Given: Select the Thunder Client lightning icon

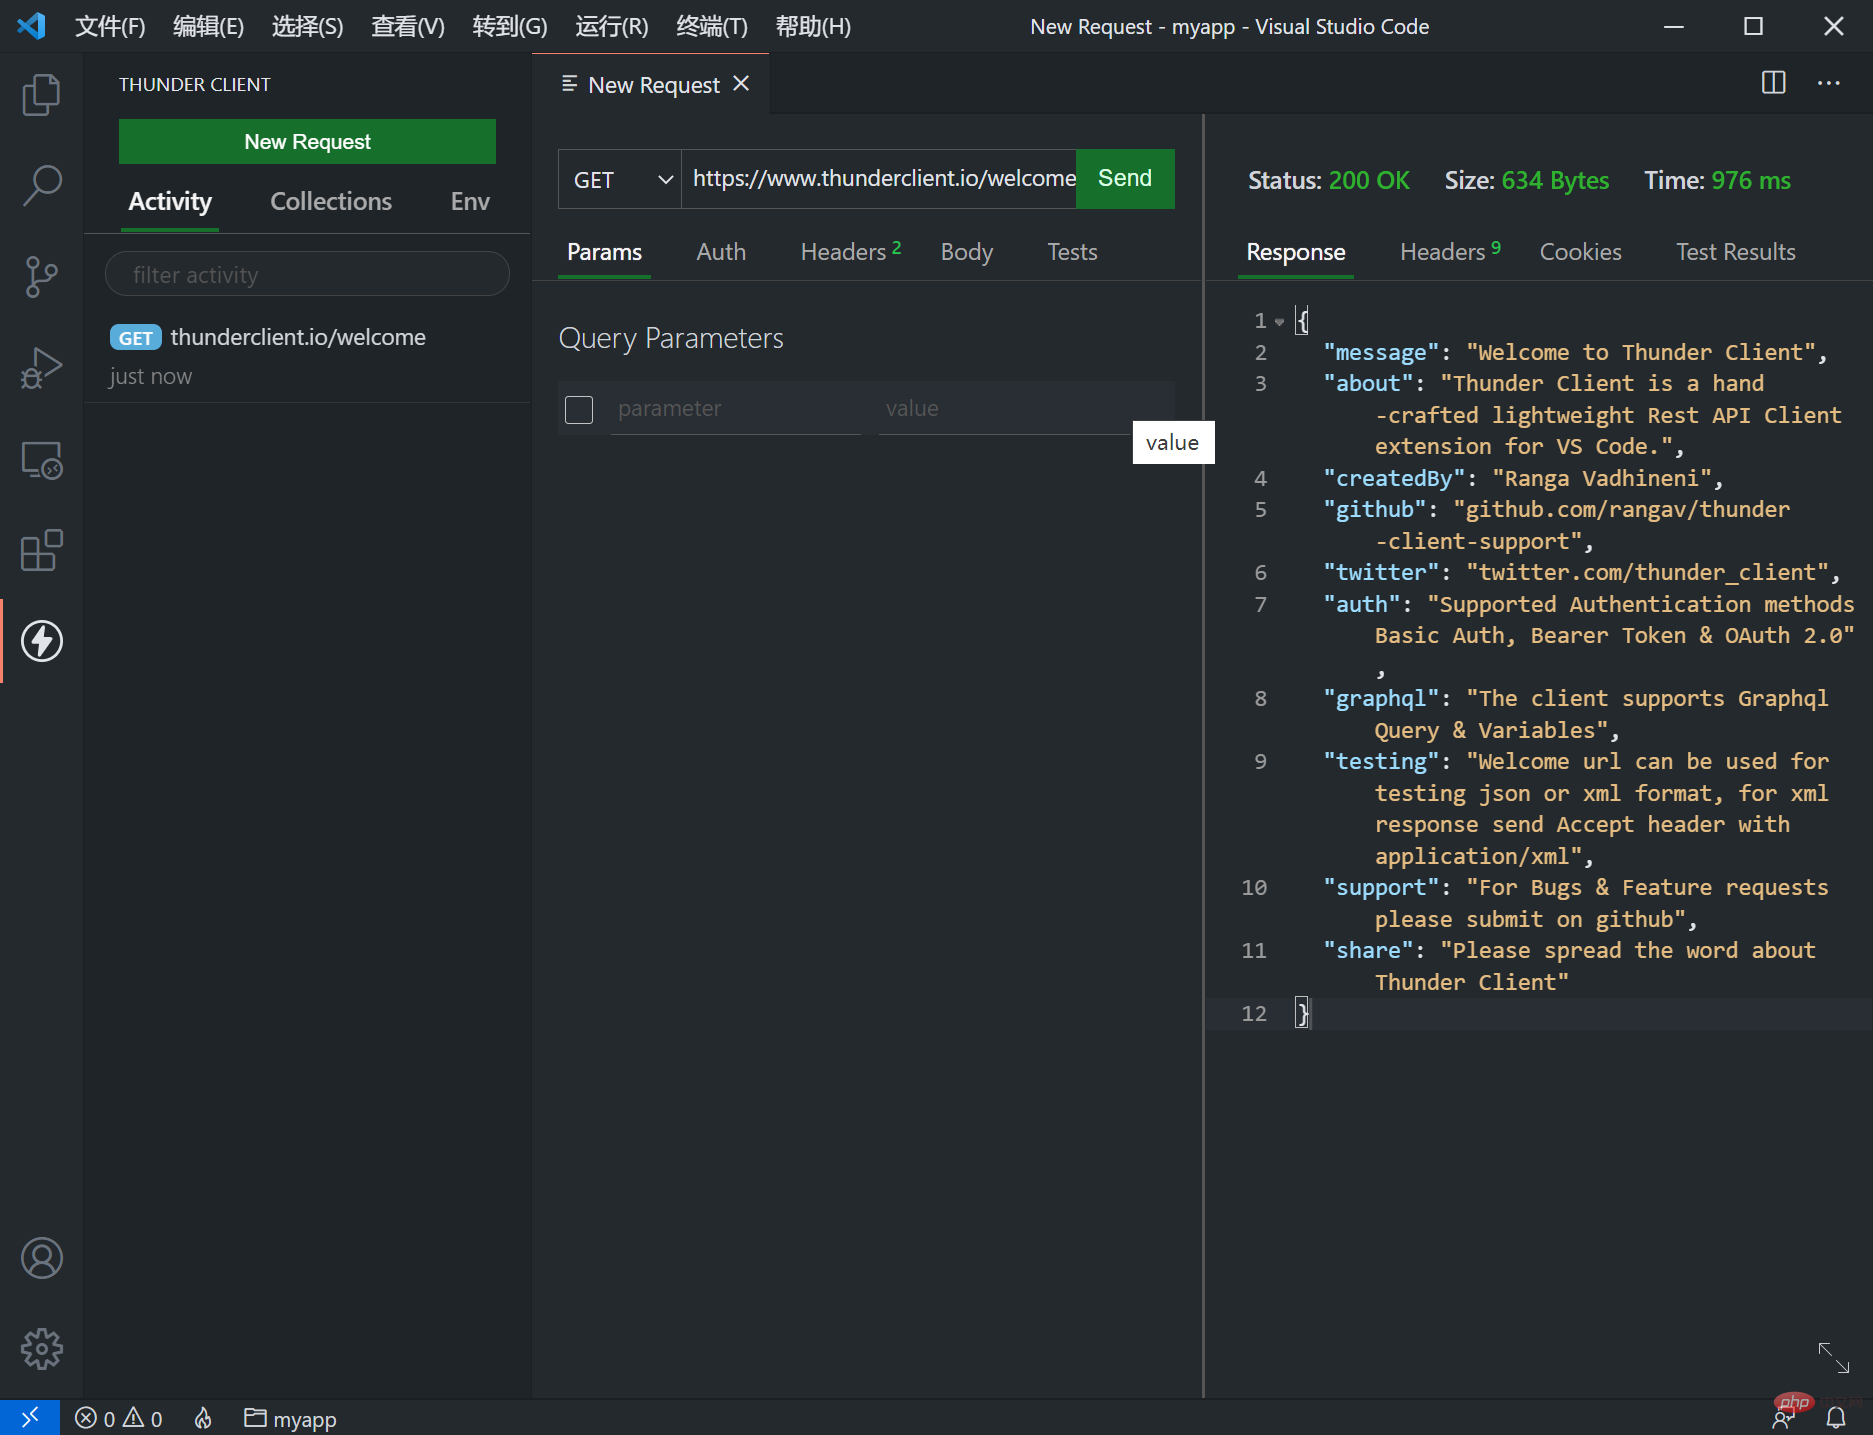Looking at the screenshot, I should coord(41,641).
